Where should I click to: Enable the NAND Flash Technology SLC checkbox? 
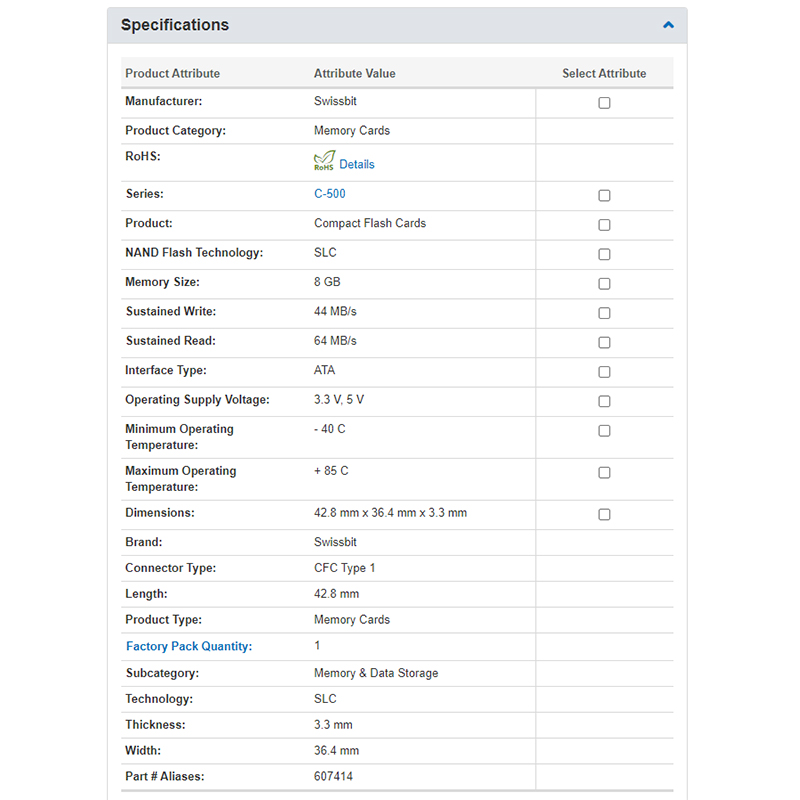[x=604, y=255]
